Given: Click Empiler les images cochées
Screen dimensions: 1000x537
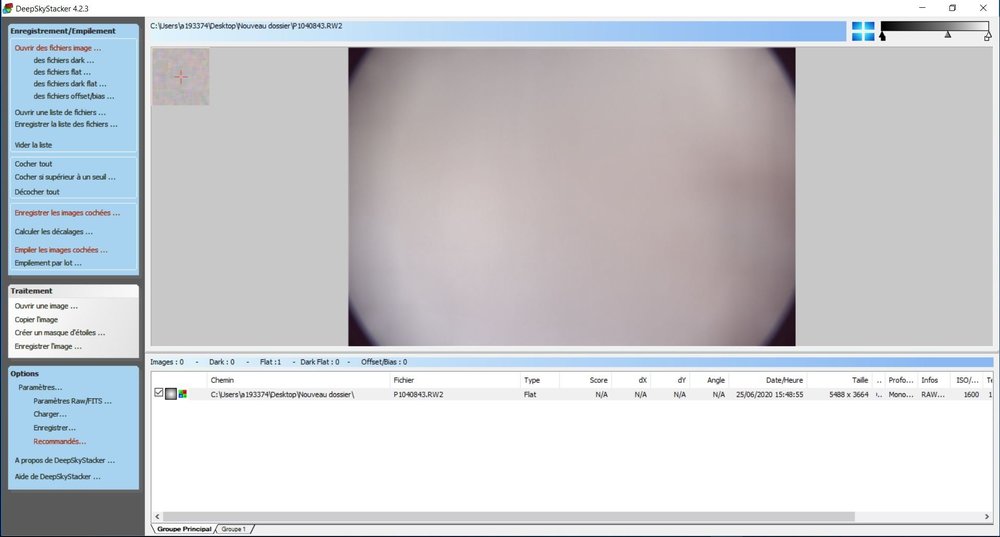Looking at the screenshot, I should [61, 250].
